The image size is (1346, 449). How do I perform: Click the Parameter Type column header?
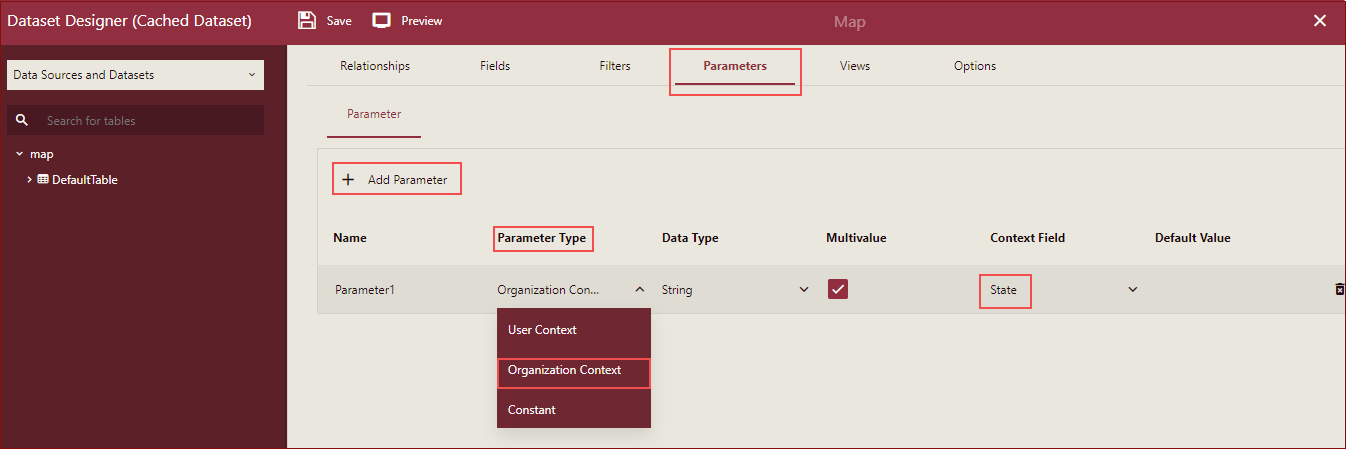click(543, 238)
